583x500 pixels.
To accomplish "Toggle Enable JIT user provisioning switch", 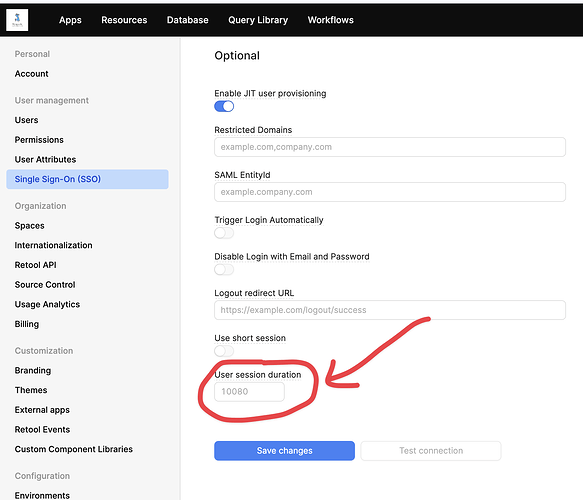I will (224, 106).
